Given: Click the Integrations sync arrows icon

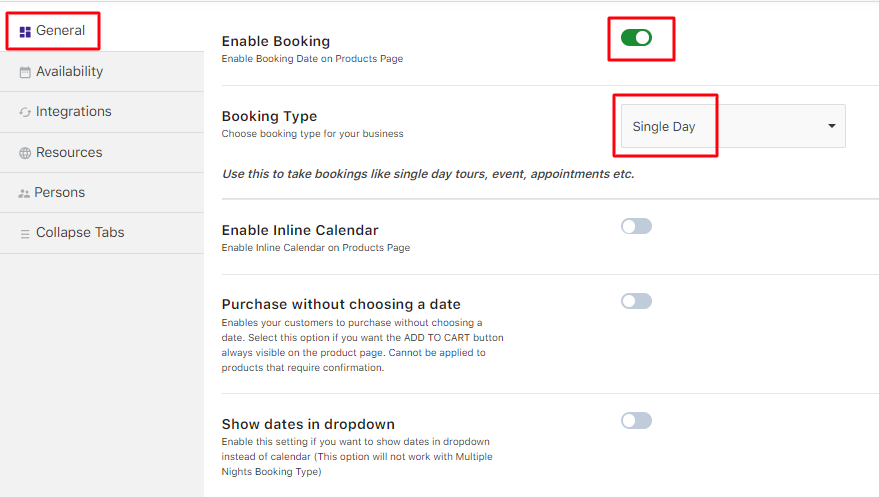Looking at the screenshot, I should (25, 112).
